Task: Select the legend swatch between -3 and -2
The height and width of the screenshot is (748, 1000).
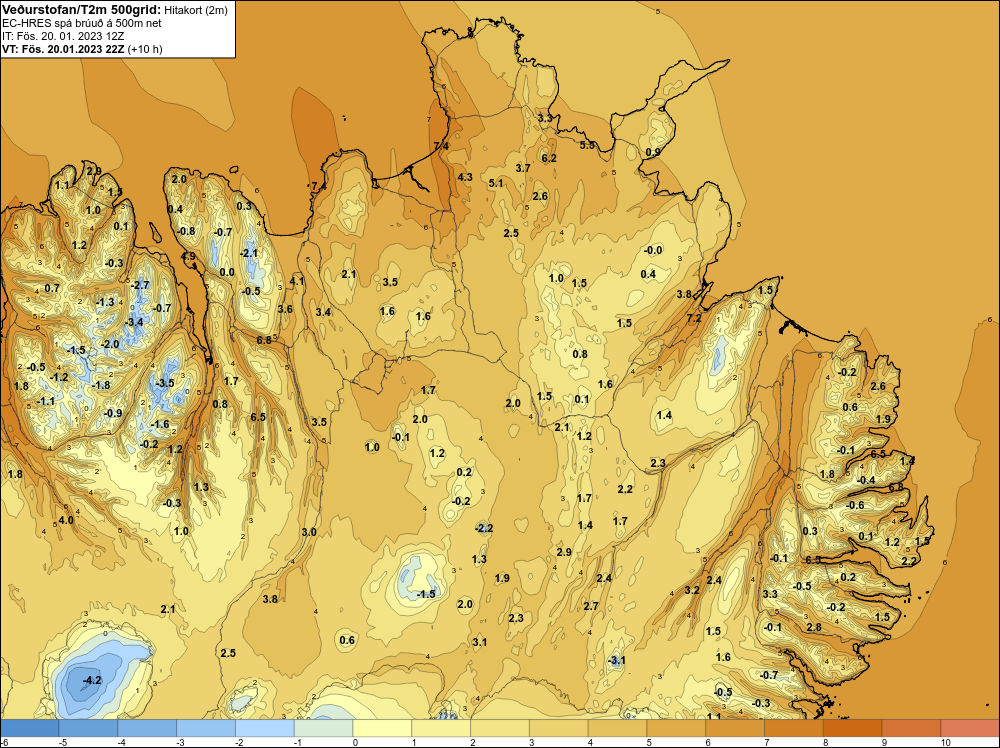Action: (x=205, y=728)
